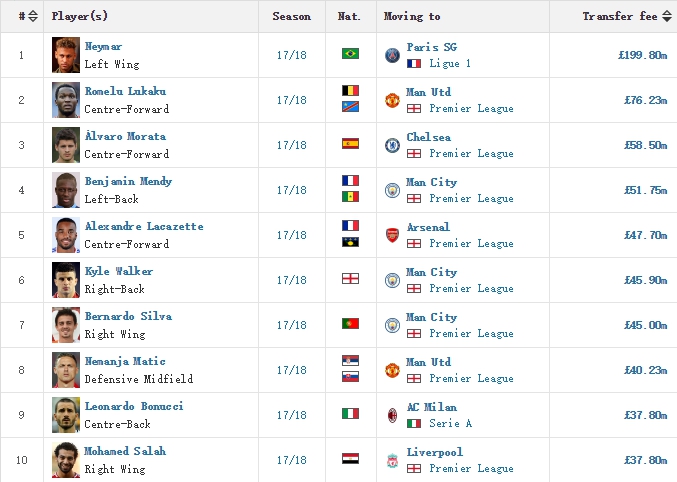677x482 pixels.
Task: Click Benjamin Mendy's player photo thumbnail
Action: (66, 190)
